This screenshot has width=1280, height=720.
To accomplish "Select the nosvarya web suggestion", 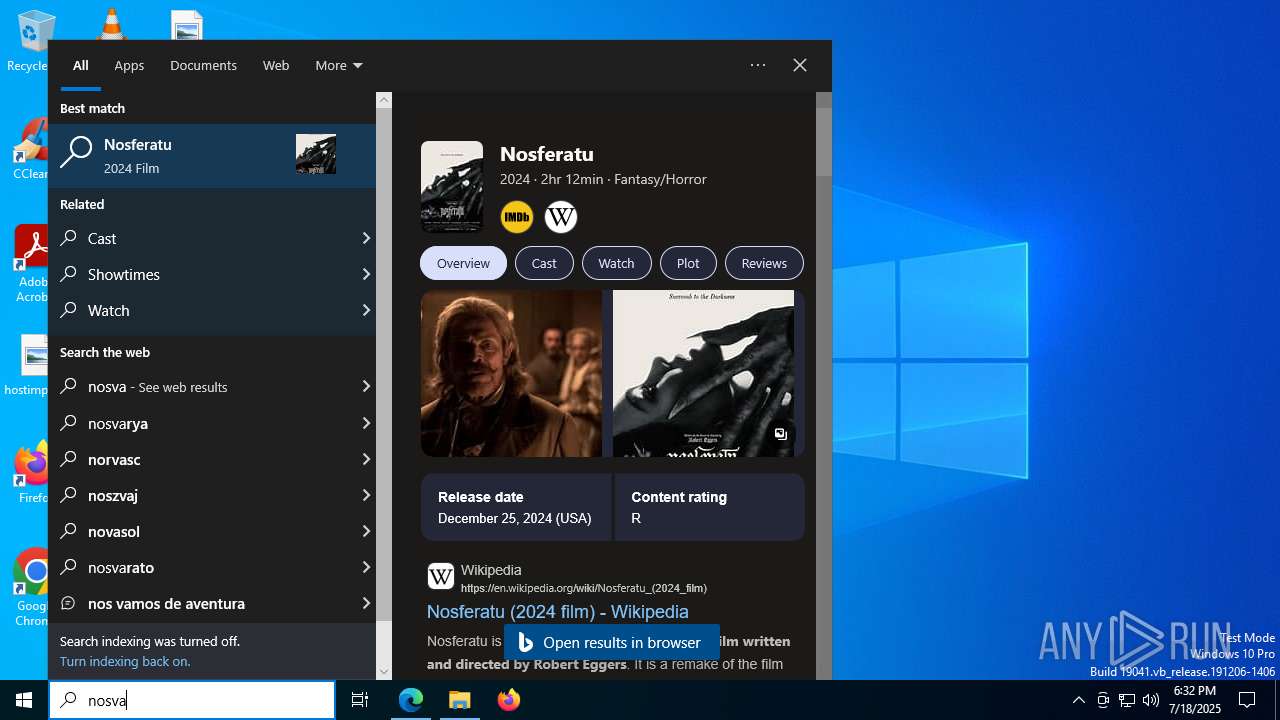I will [x=212, y=423].
